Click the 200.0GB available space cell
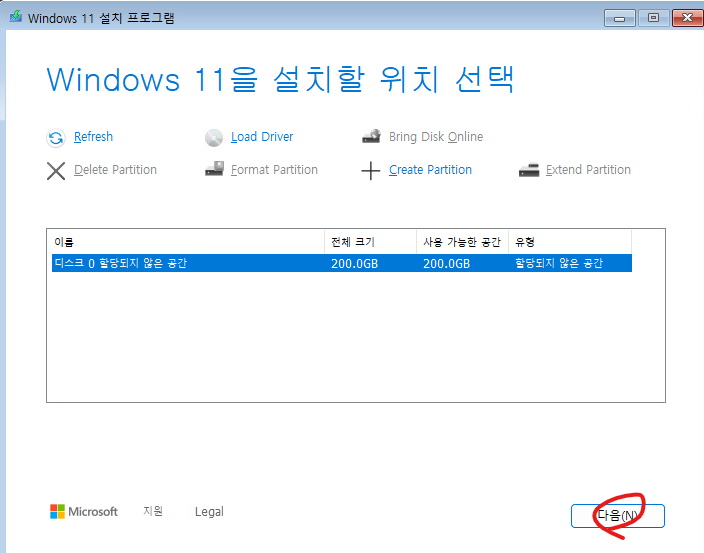This screenshot has height=553, width=704. [446, 263]
